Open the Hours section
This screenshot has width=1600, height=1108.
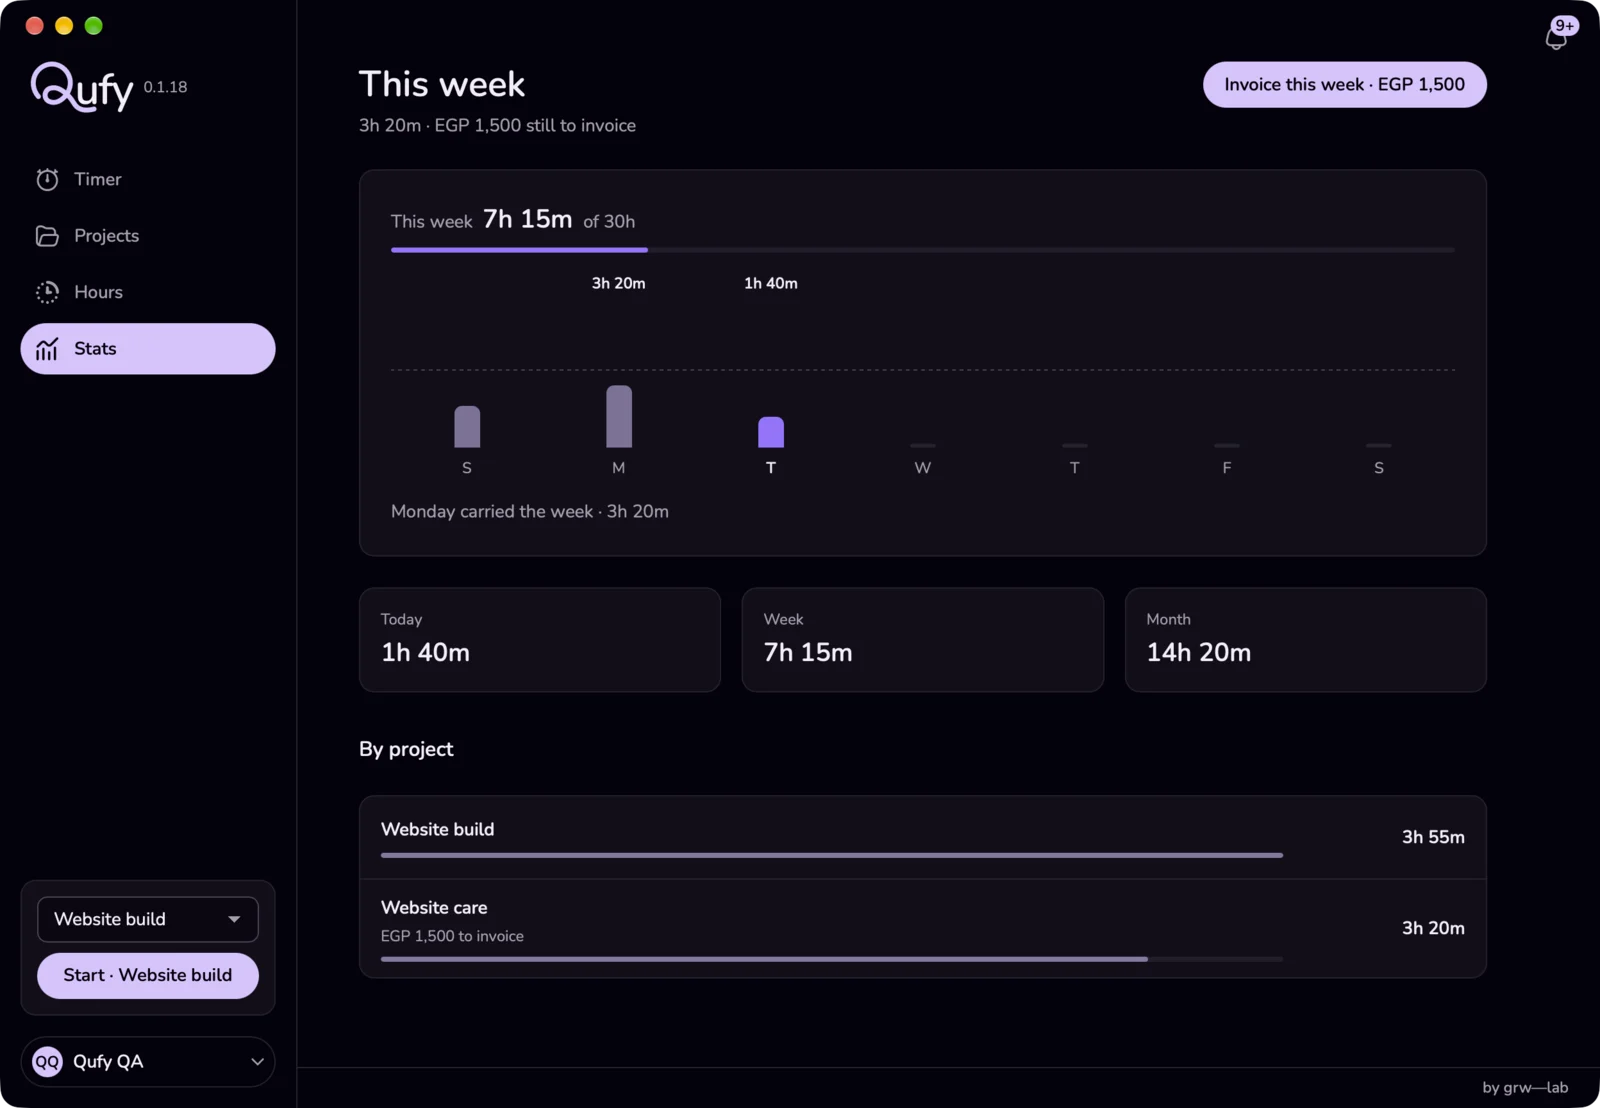147,292
